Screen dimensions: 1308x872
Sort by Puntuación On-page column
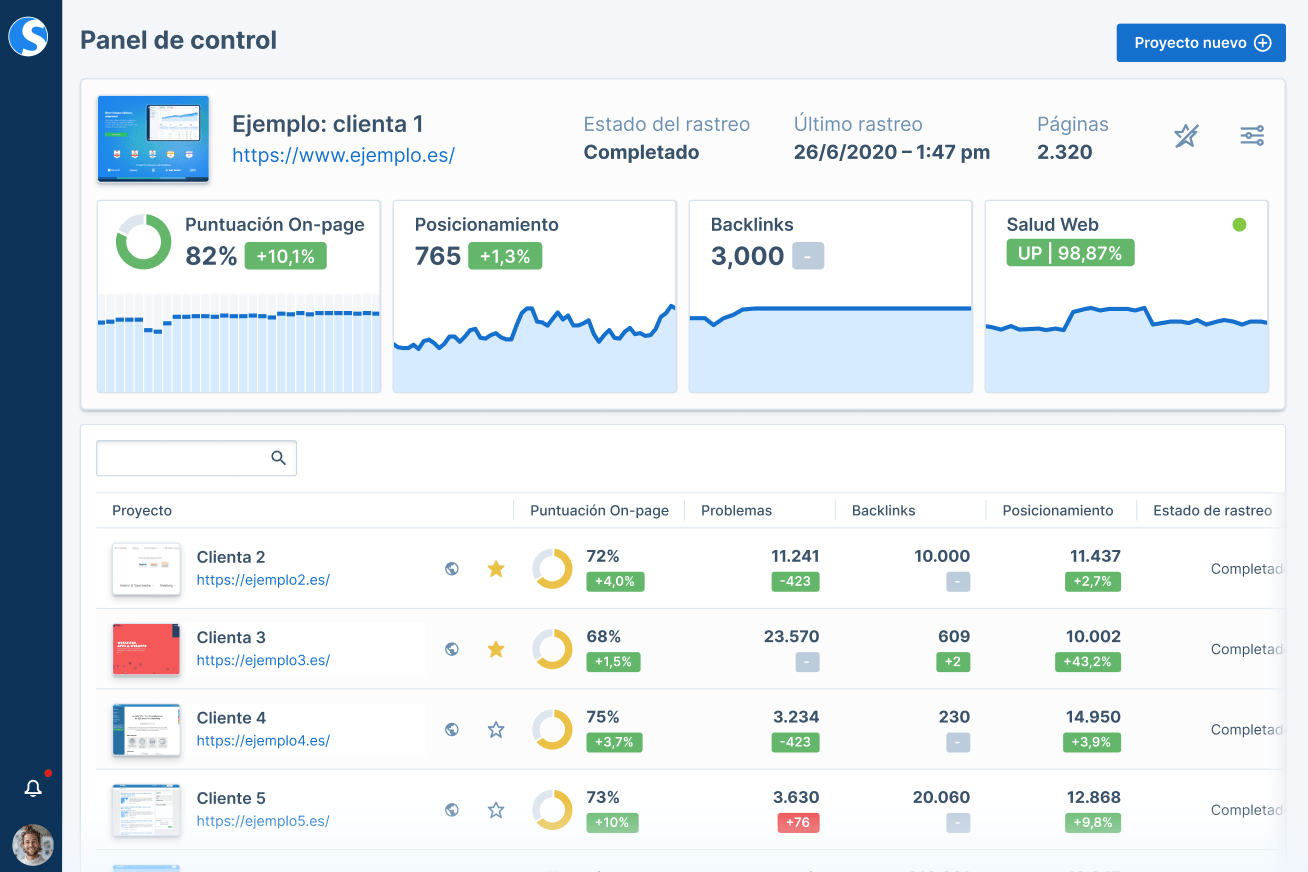click(x=599, y=511)
